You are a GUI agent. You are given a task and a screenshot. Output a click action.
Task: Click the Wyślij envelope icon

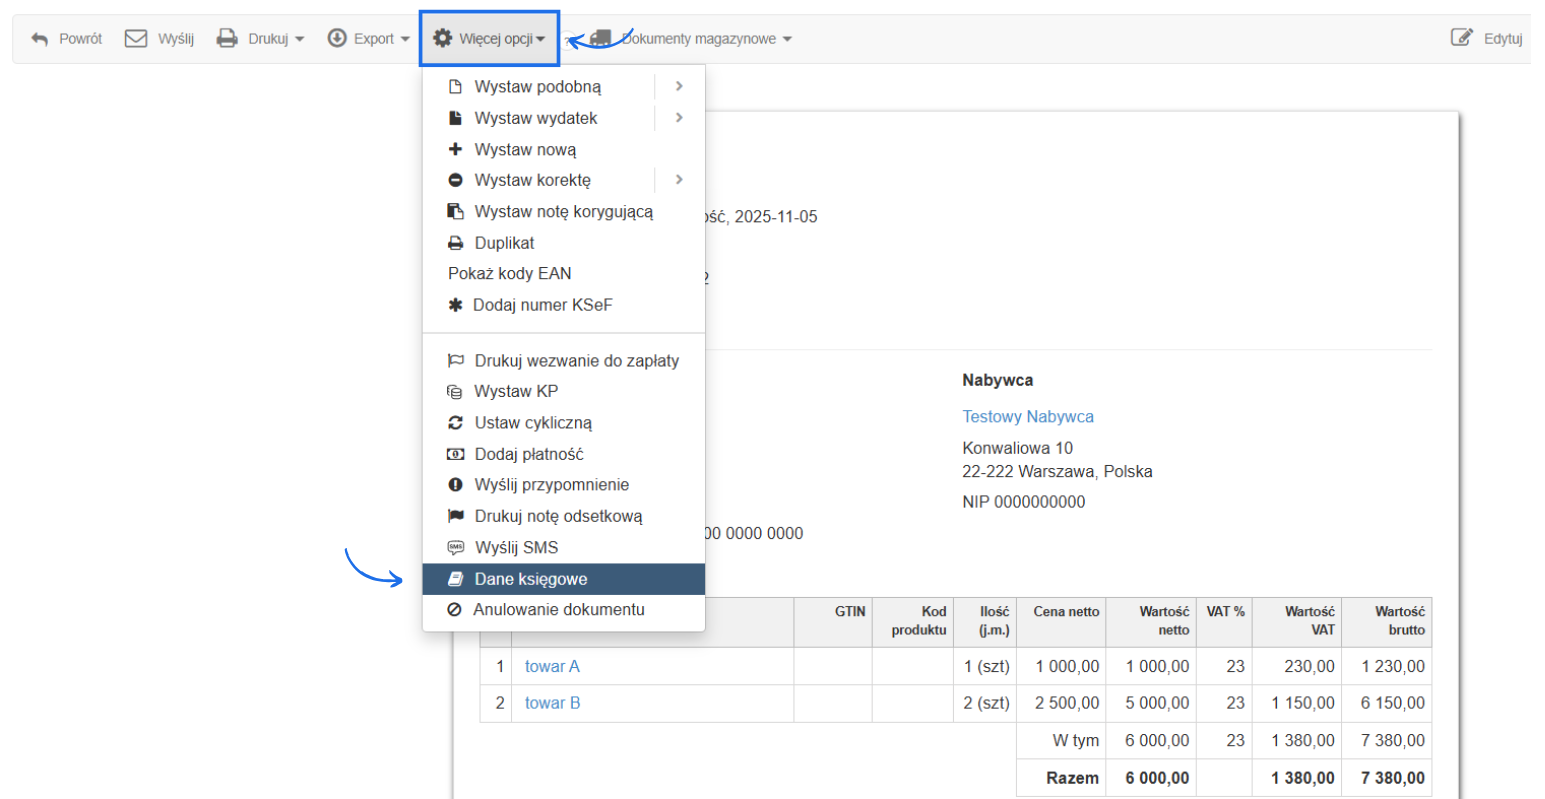[136, 39]
